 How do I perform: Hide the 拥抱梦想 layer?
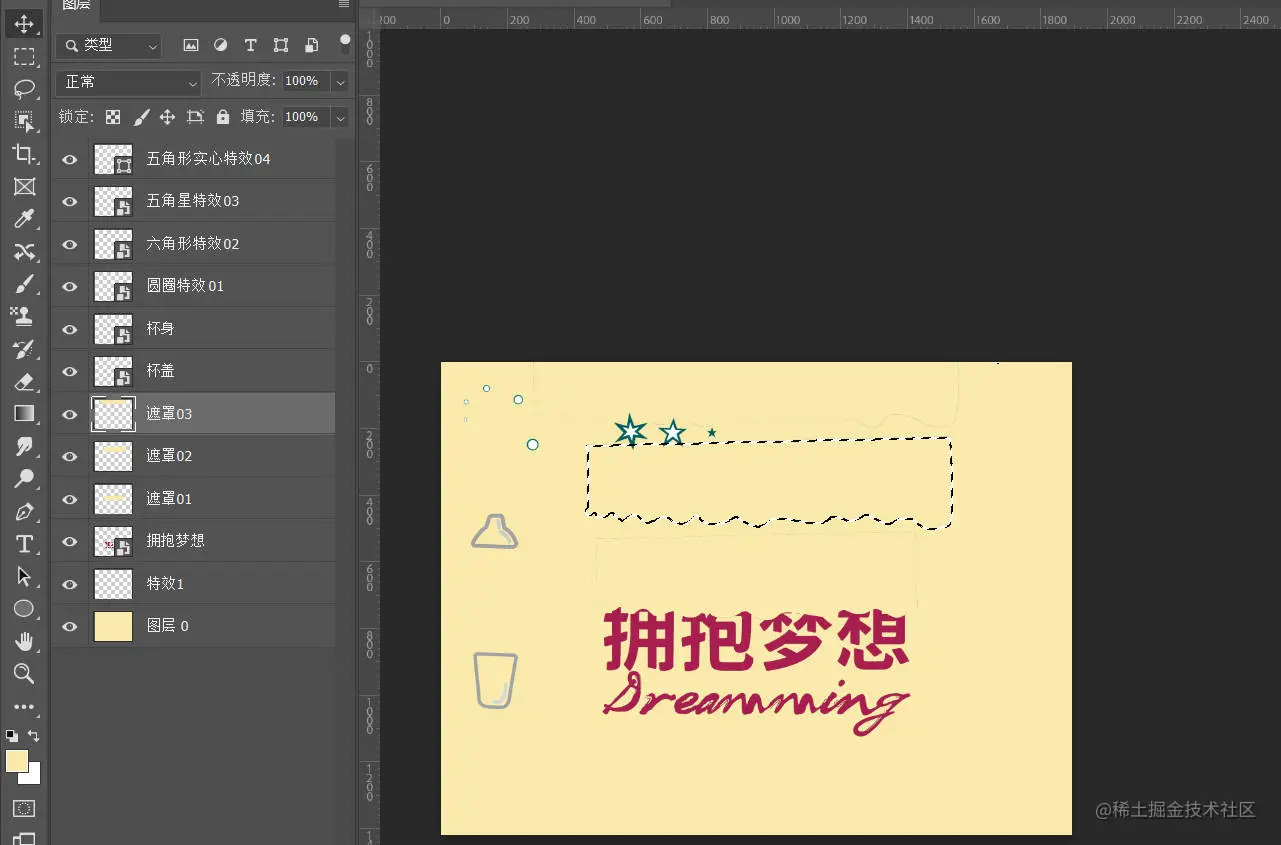click(x=69, y=541)
